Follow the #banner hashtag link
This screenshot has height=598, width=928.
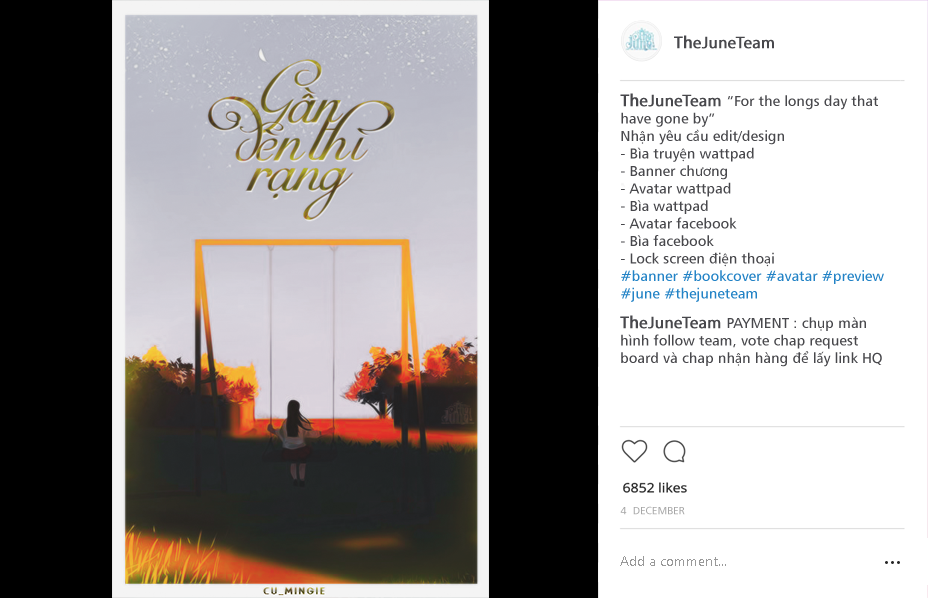[x=649, y=276]
